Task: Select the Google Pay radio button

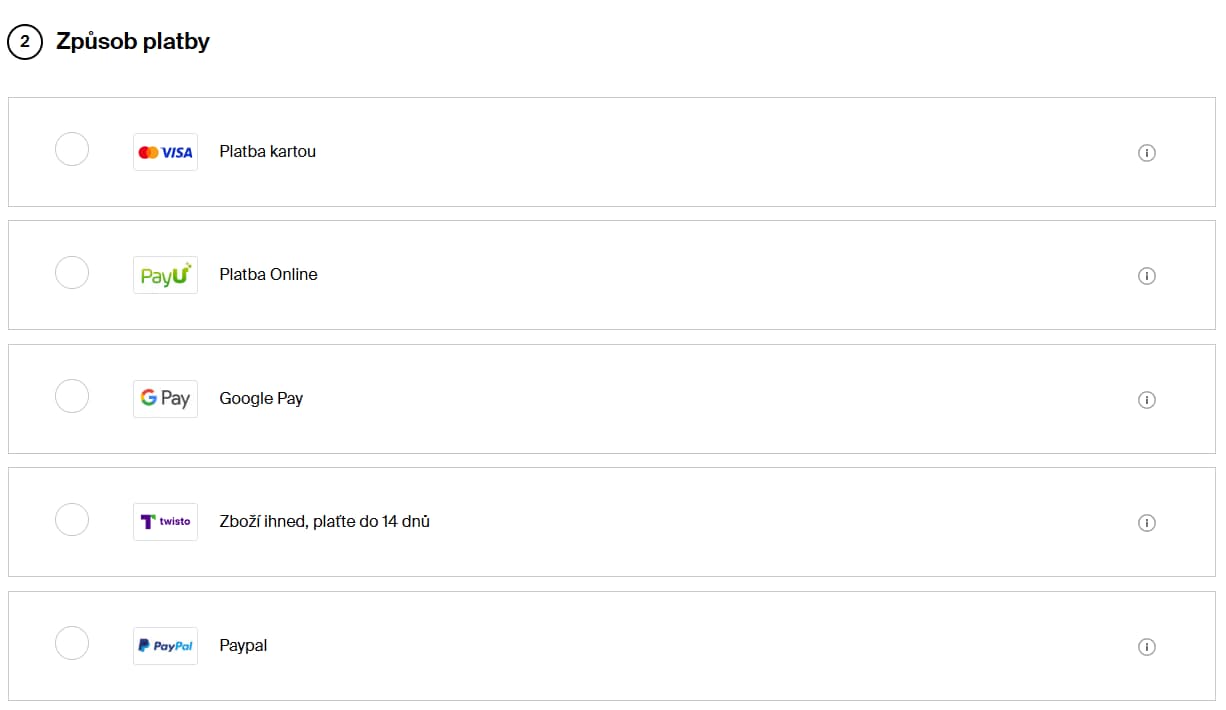Action: click(72, 396)
